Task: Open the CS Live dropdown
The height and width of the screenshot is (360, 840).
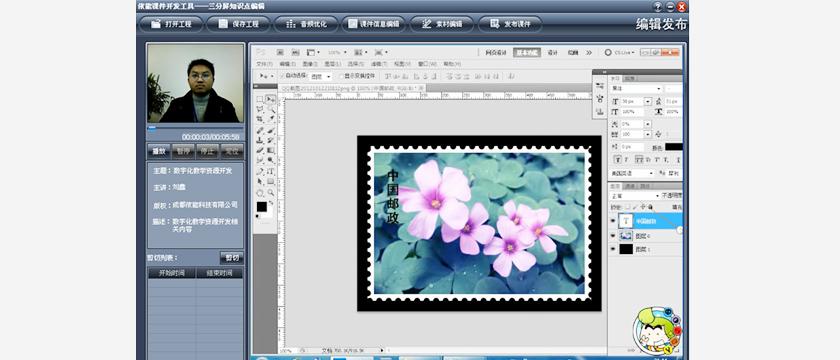Action: click(x=620, y=52)
